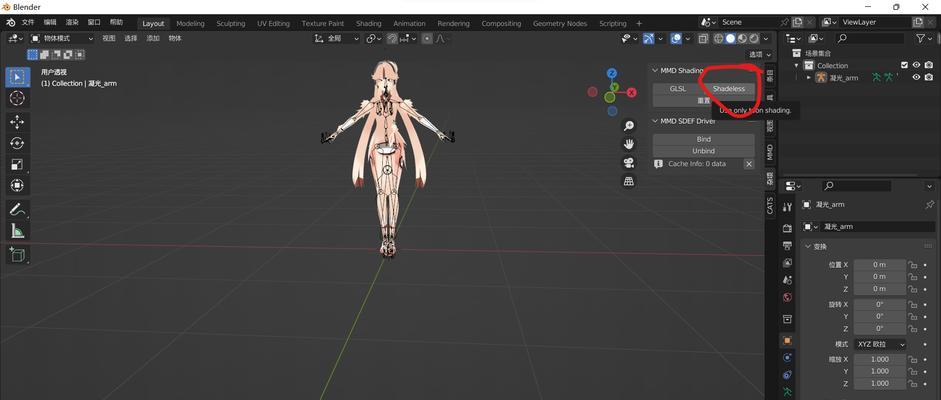Click the blue Z axis on the gizmo
This screenshot has height=400, width=941.
612,73
